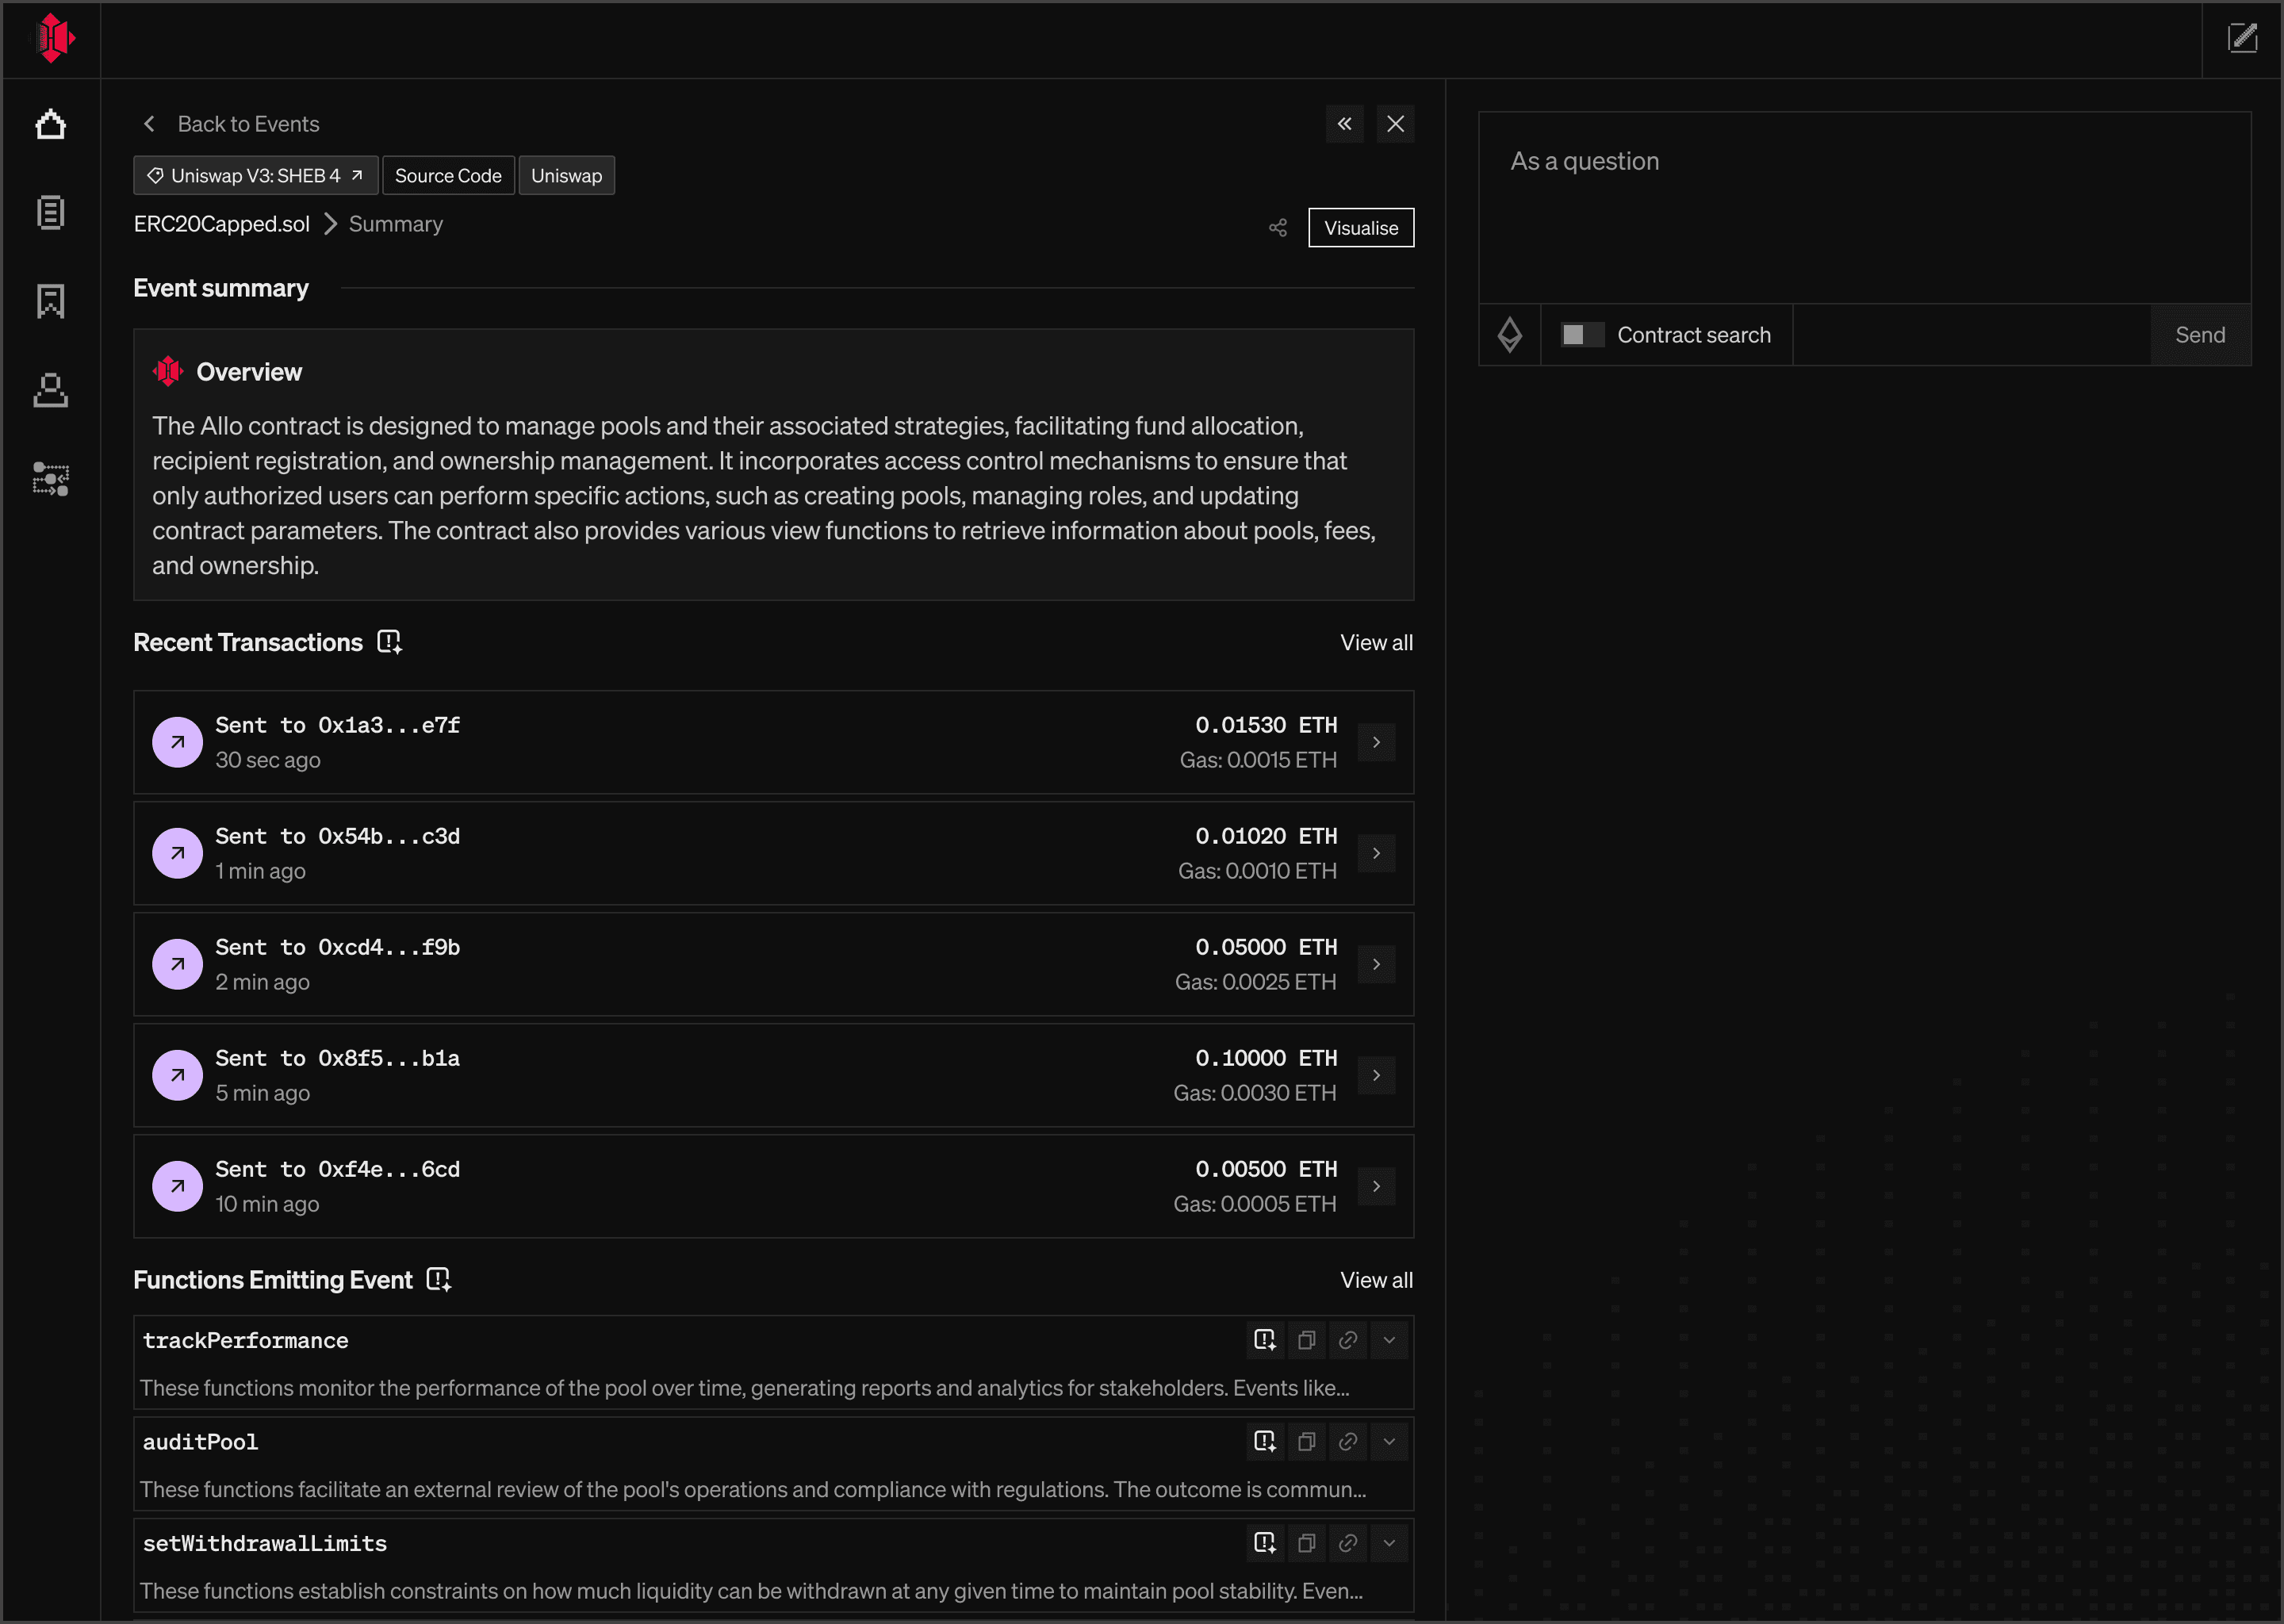Screen dimensions: 2284x1624
Task: Open the document list sidebar icon
Action: 50,212
